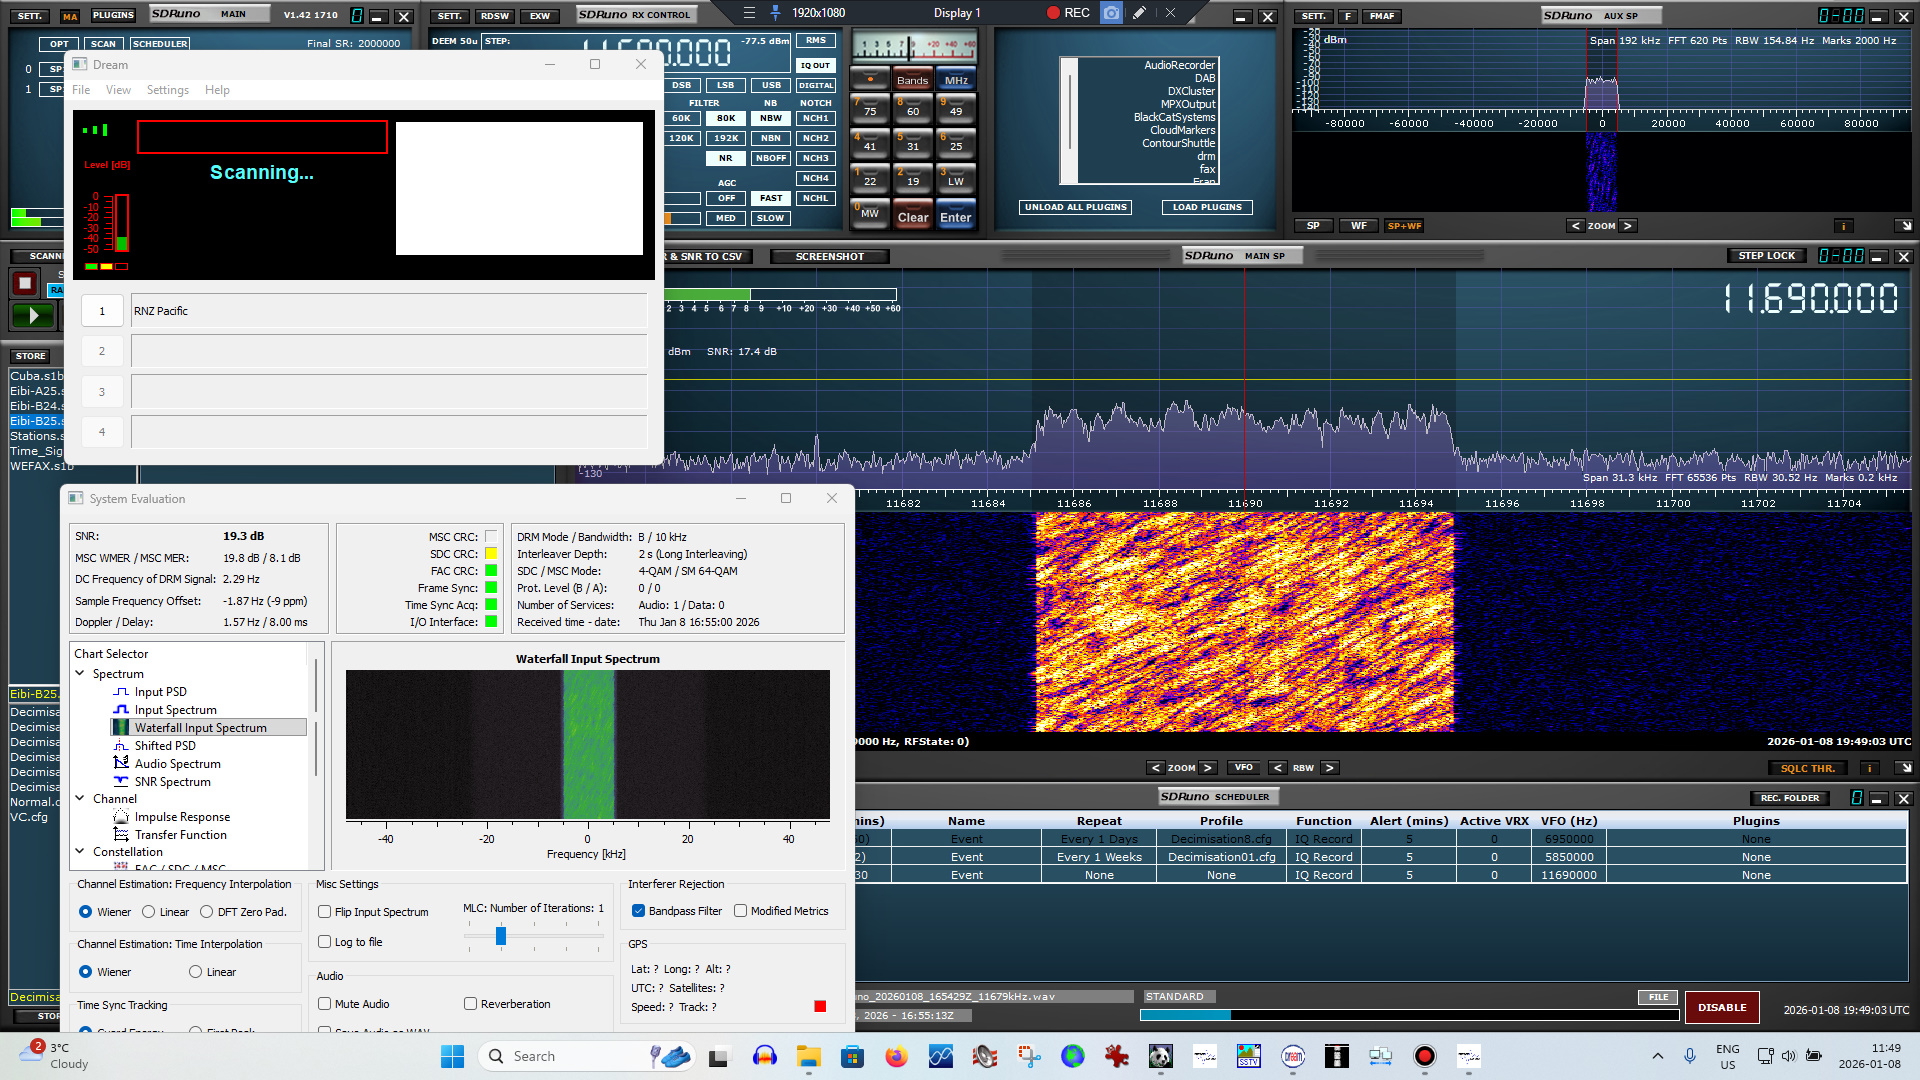Click the UNLOAD ALL PLUGINS button

click(x=1075, y=207)
